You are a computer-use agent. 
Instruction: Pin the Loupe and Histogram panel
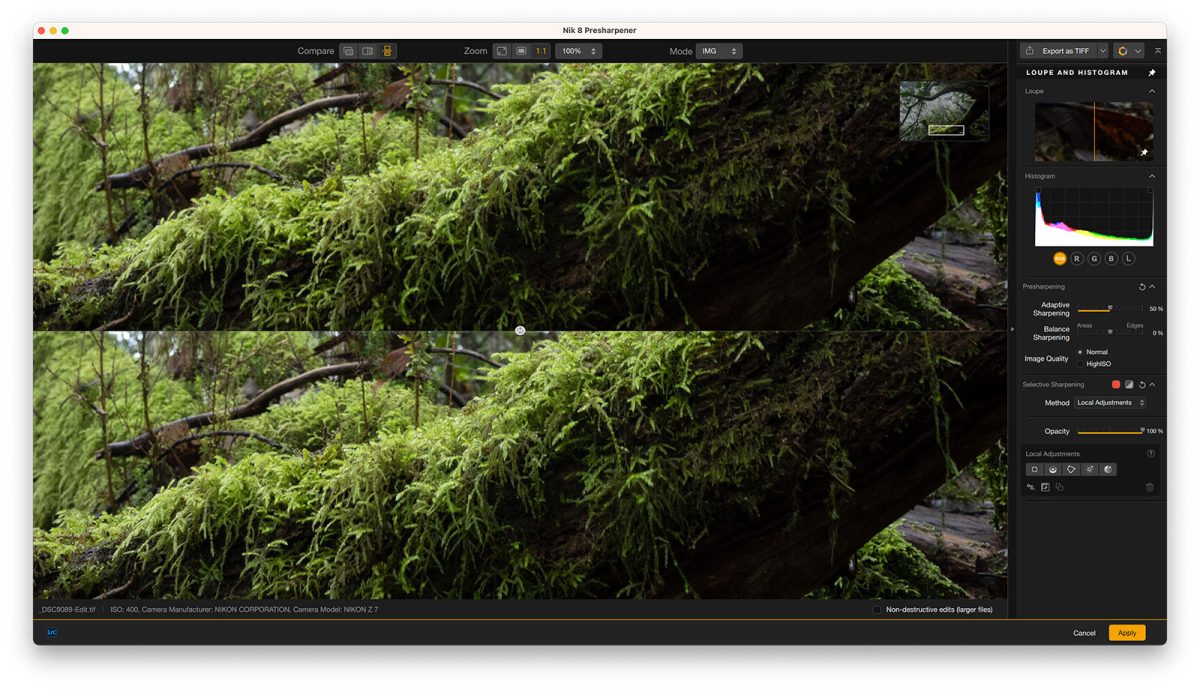pos(1151,73)
